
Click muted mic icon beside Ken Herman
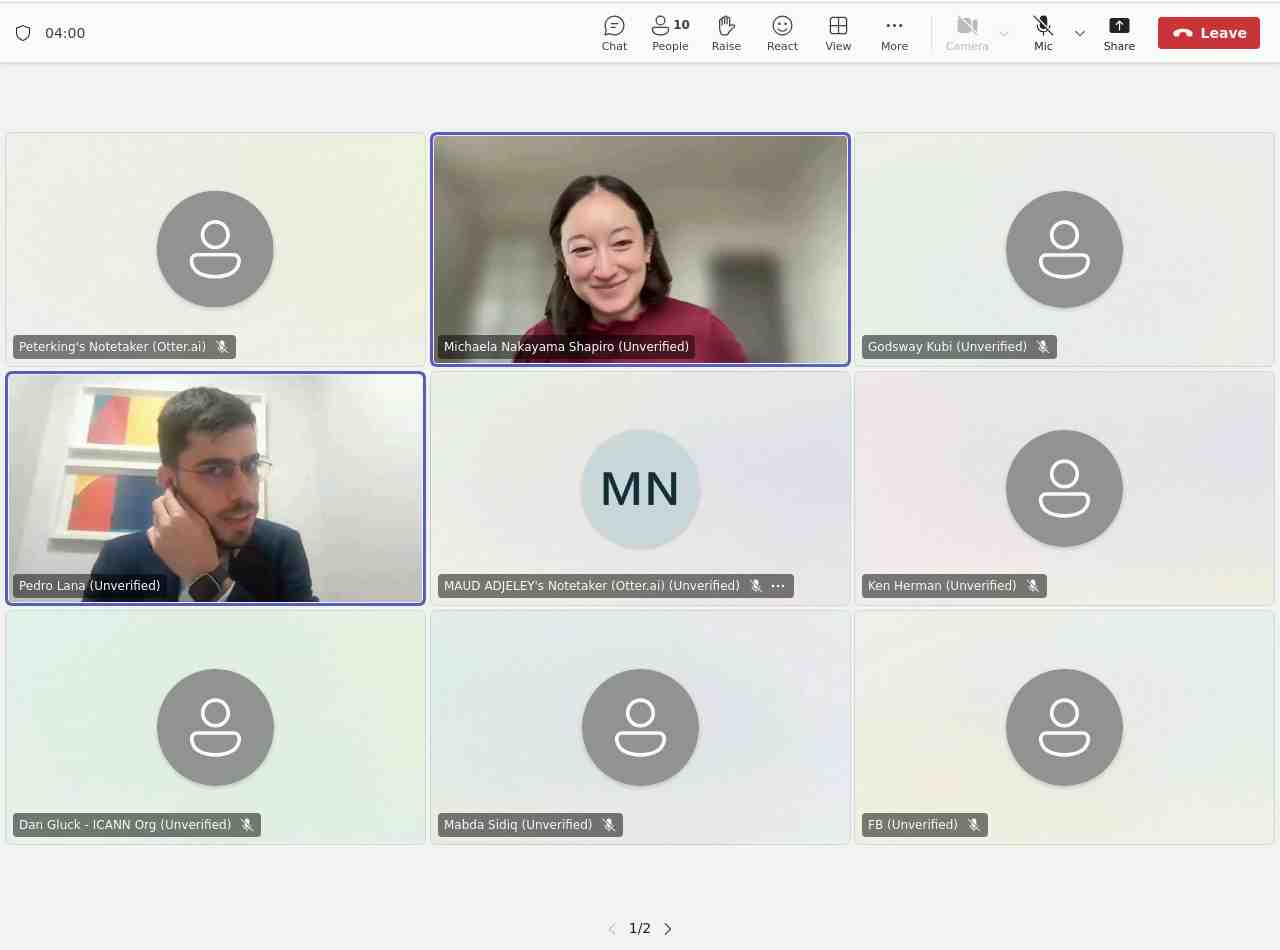[1033, 586]
